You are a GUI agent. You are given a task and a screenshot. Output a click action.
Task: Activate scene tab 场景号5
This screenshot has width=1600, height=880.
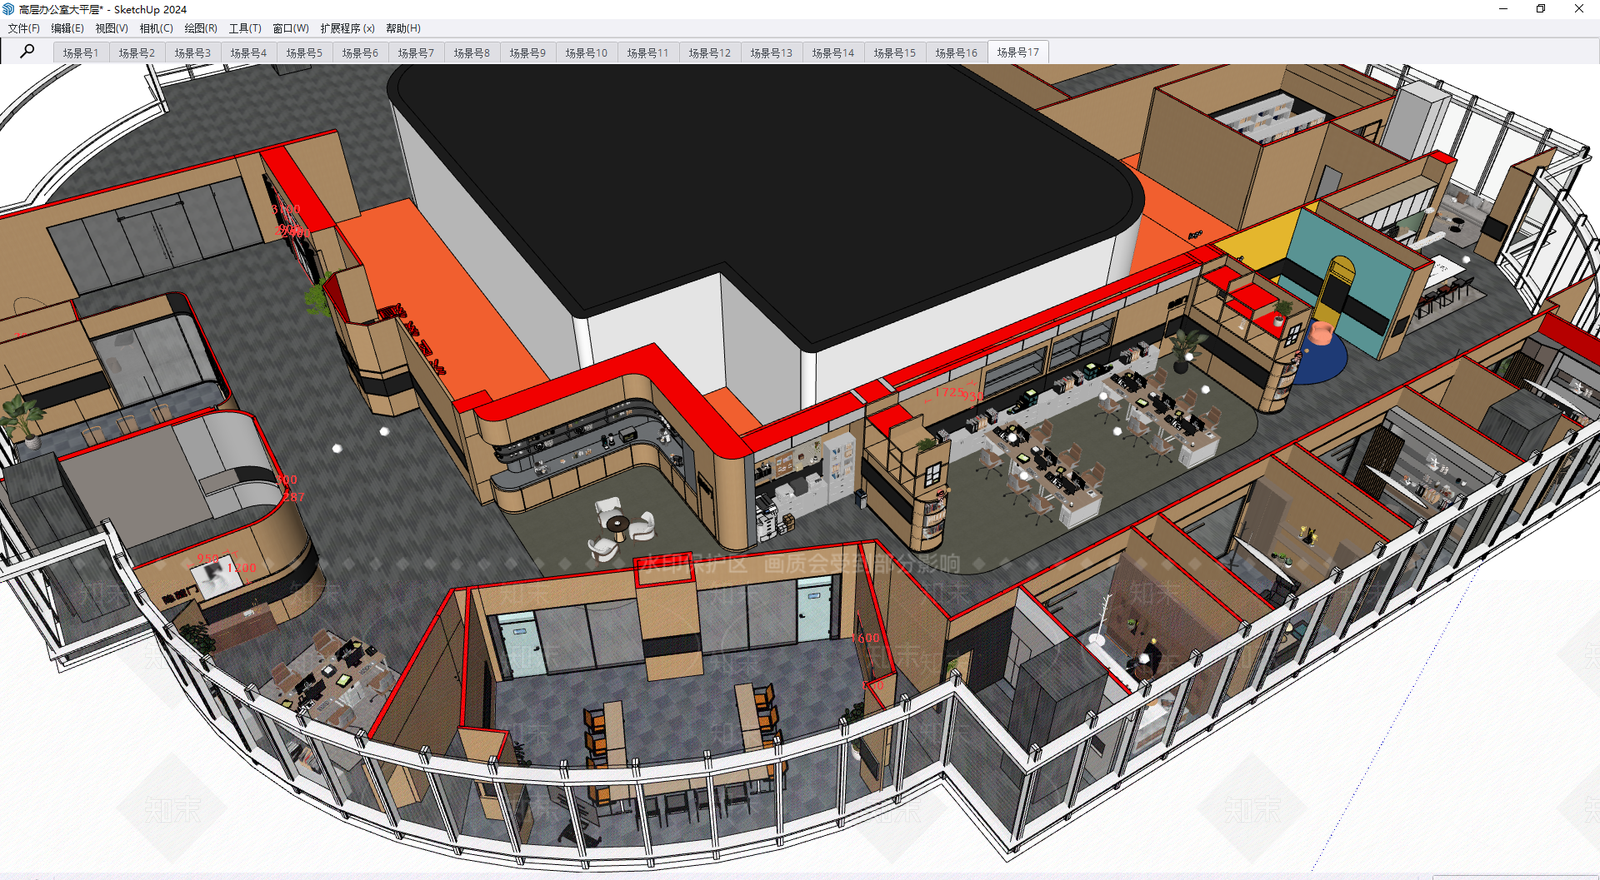coord(305,52)
